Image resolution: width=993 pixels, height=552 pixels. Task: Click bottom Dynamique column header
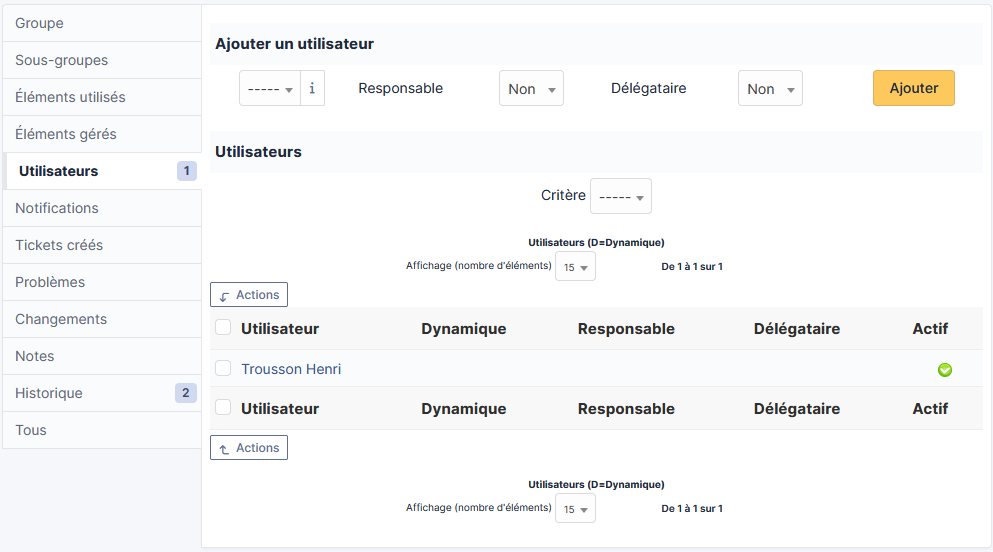click(x=464, y=409)
